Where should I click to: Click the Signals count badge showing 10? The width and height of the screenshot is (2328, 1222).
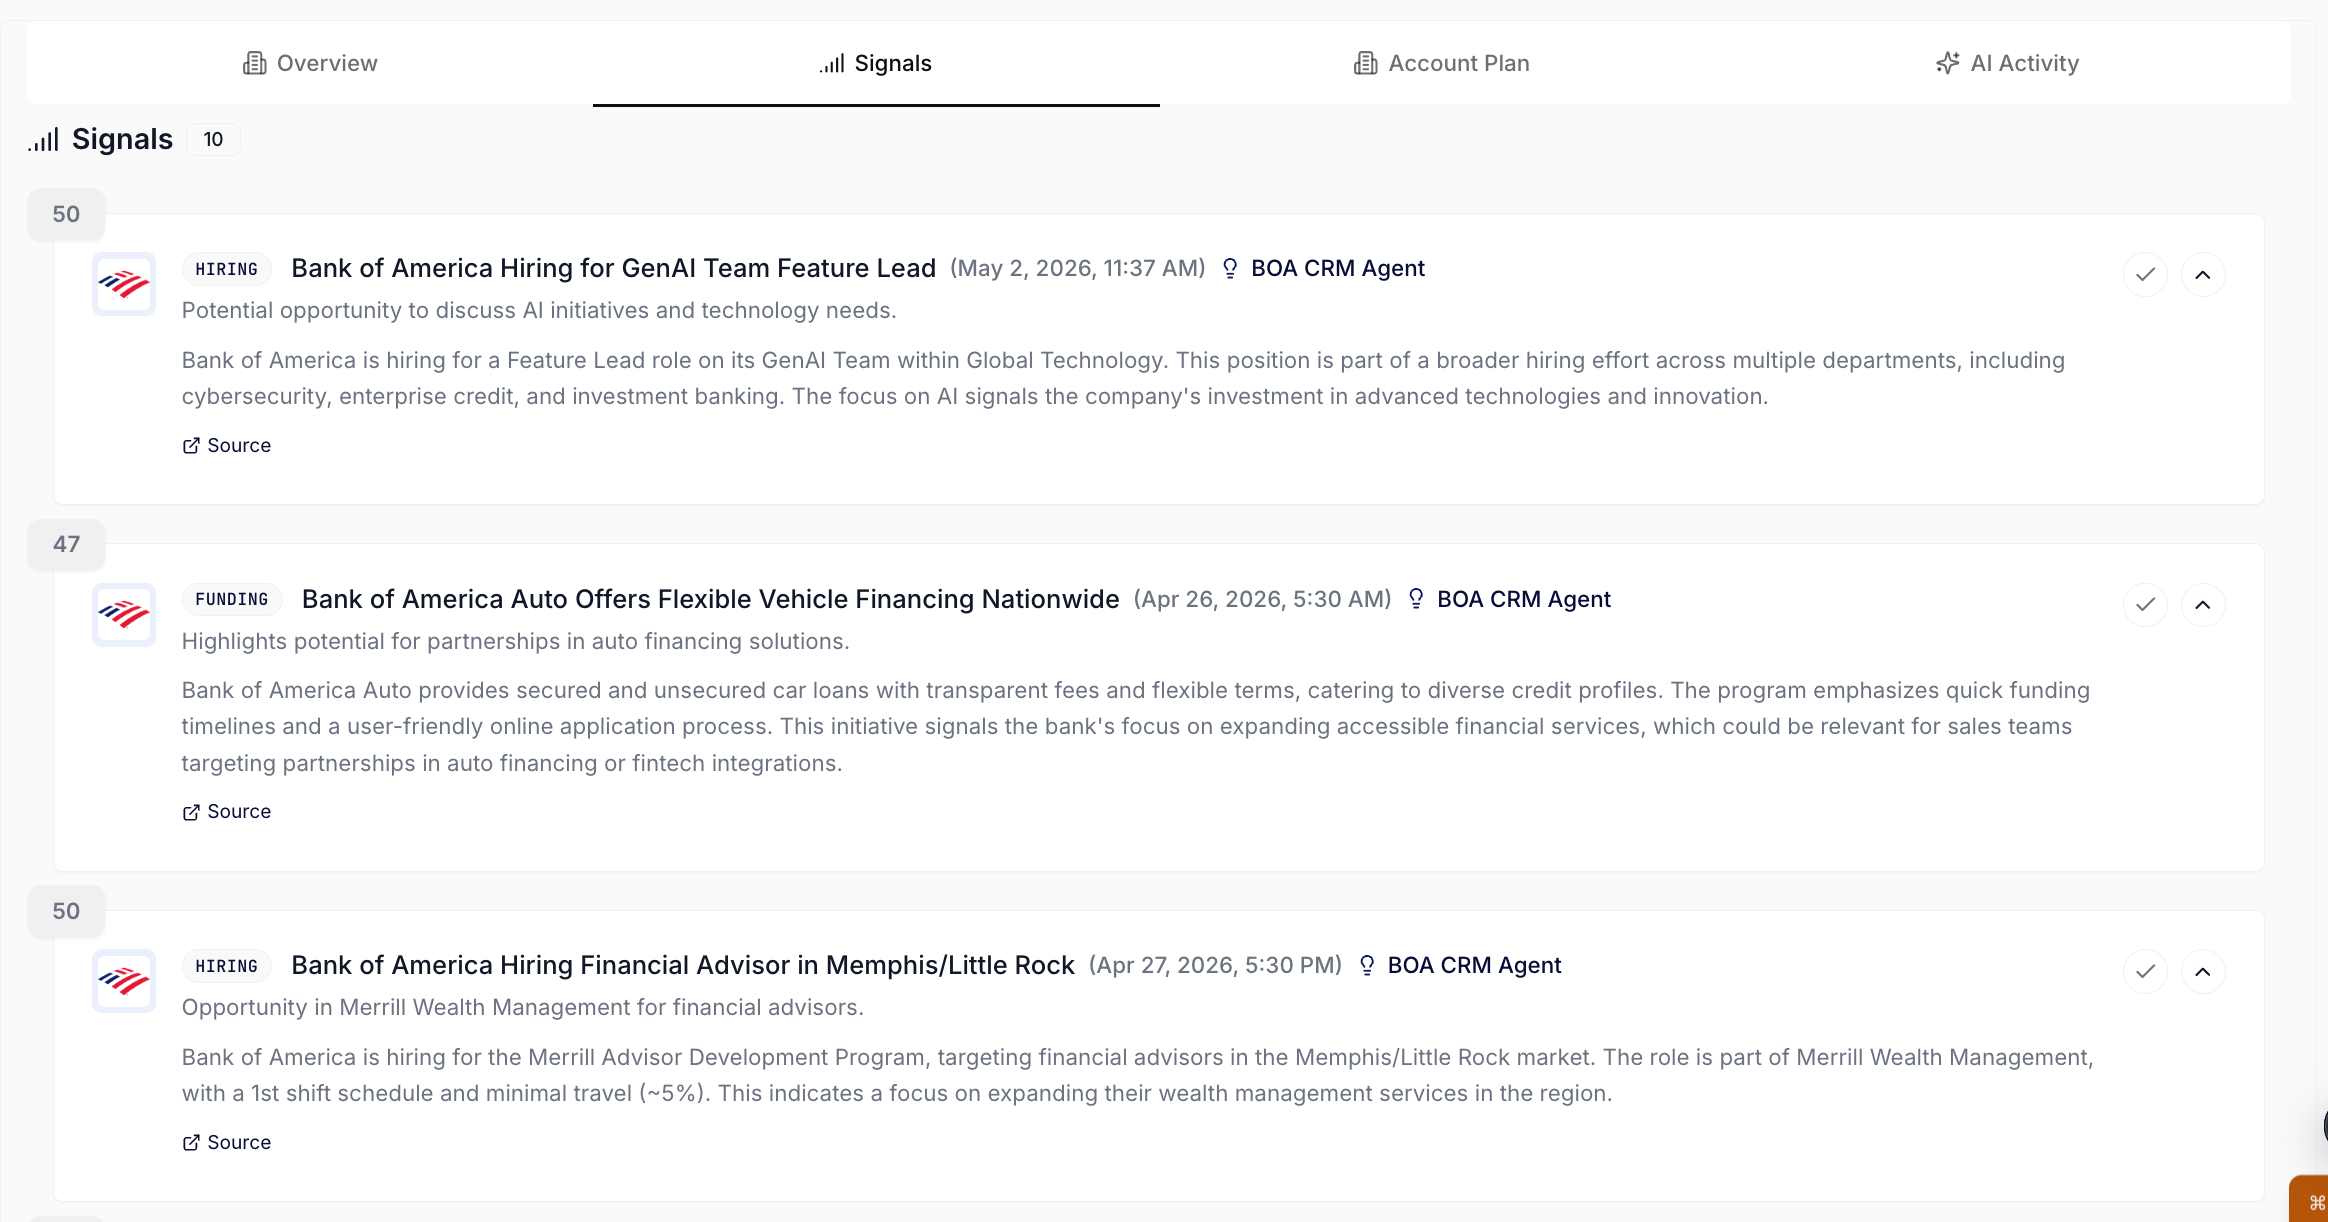(213, 139)
